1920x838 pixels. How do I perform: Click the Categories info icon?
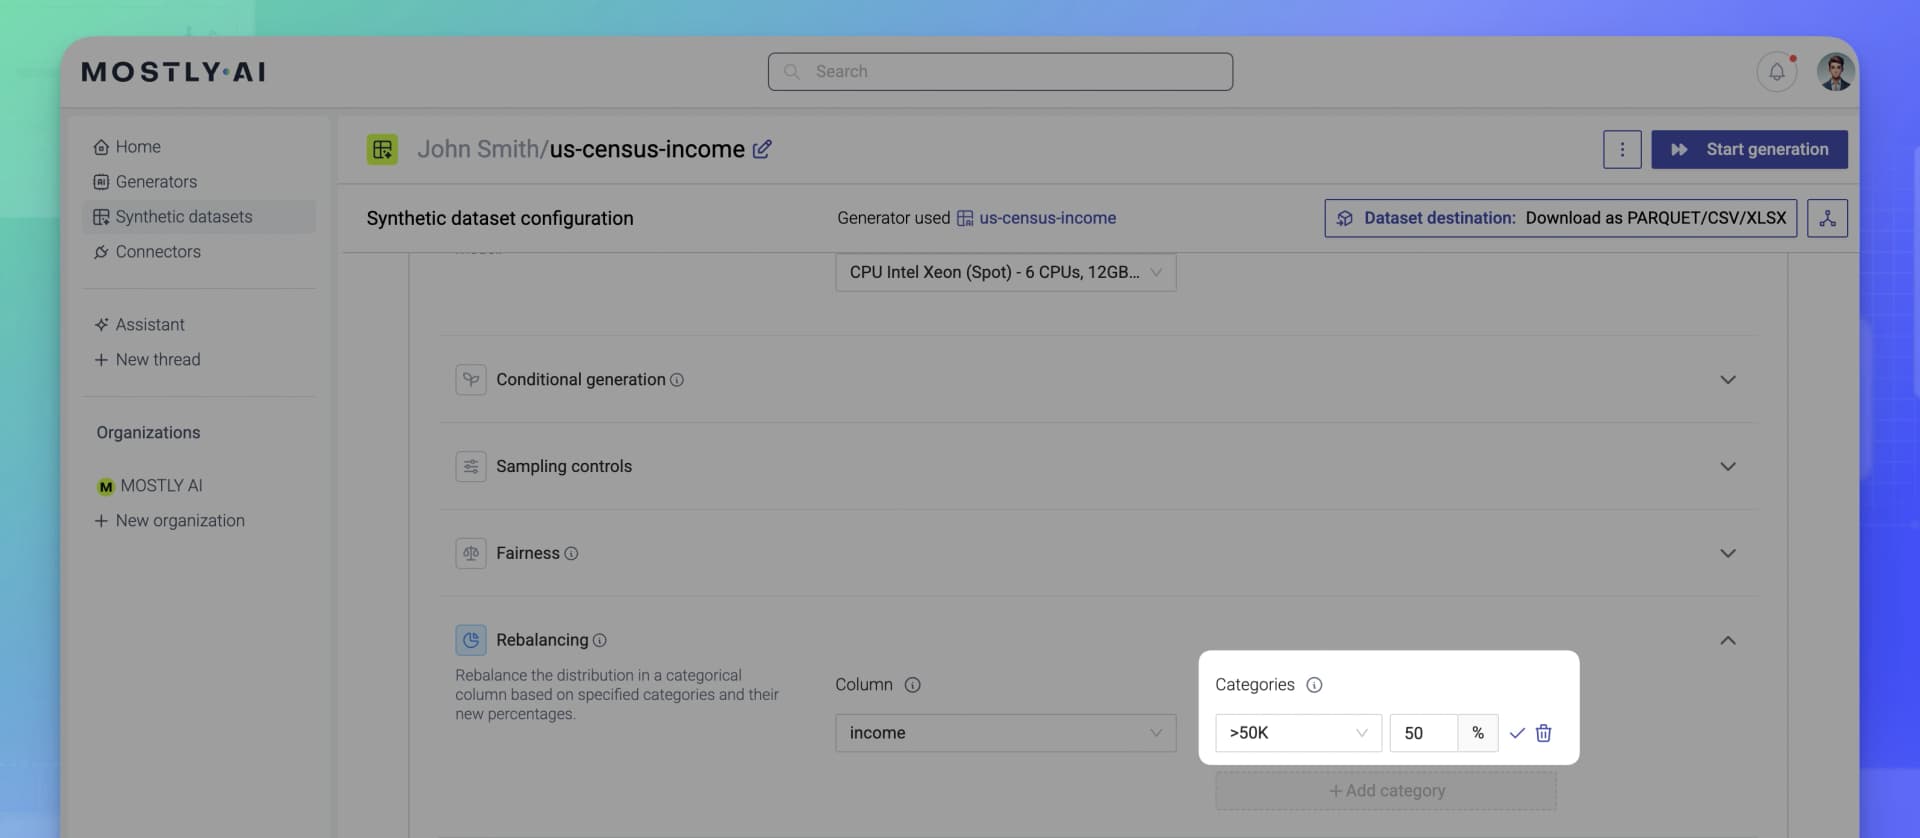click(x=1314, y=685)
